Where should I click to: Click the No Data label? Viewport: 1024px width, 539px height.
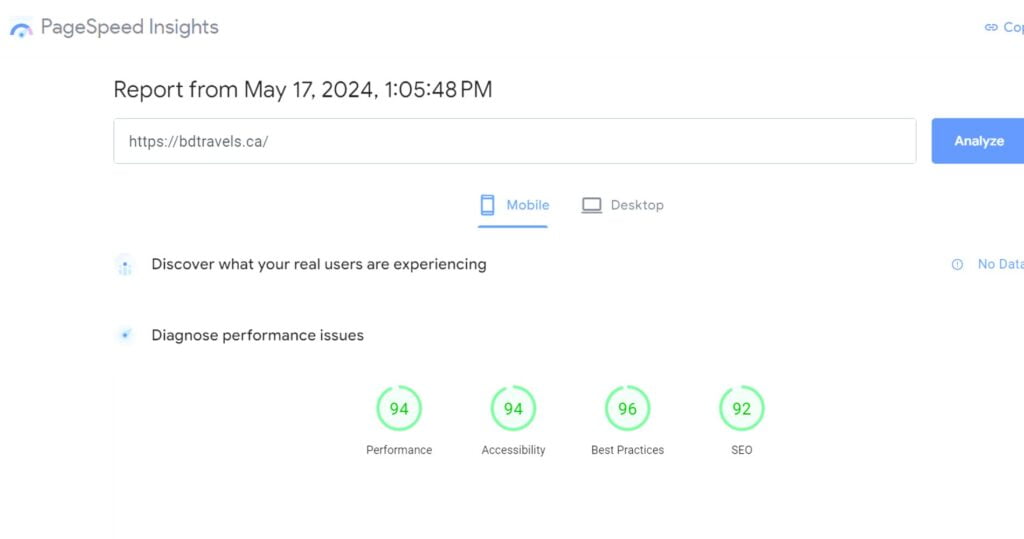pos(1000,264)
